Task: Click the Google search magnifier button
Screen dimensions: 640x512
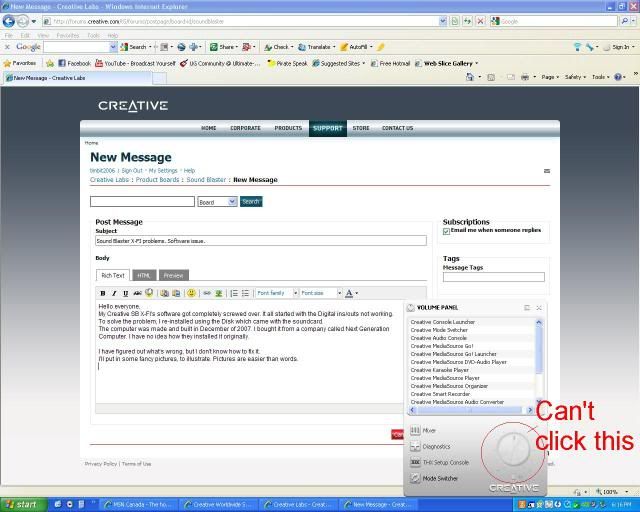Action: tap(624, 21)
